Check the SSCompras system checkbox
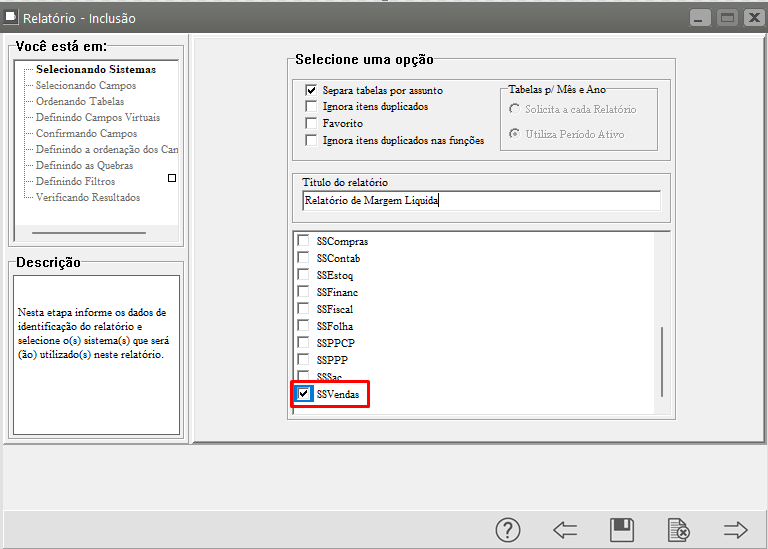The height and width of the screenshot is (549, 768). click(x=304, y=242)
